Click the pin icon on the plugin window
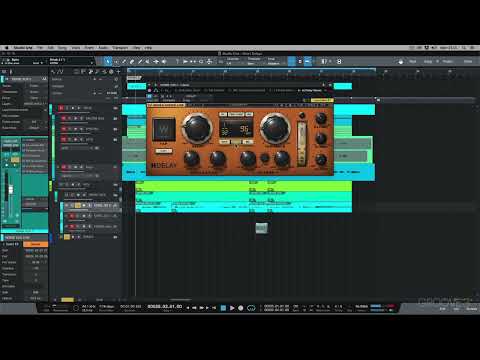 point(323,85)
